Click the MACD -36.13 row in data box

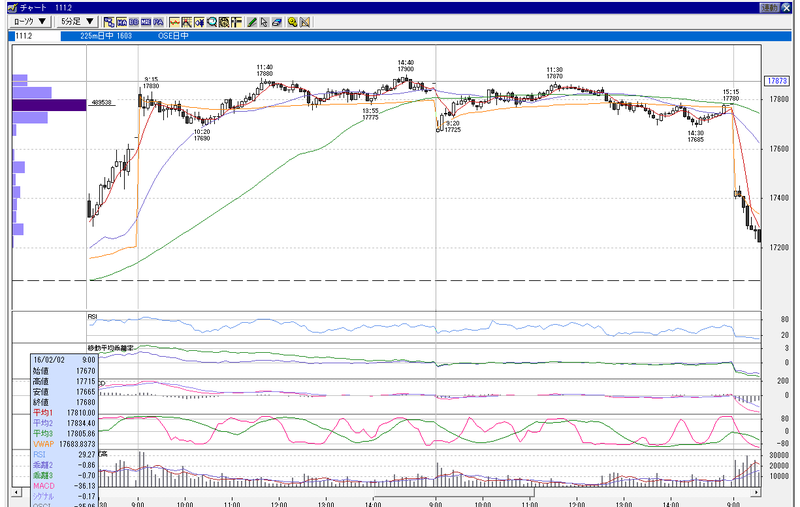coord(64,486)
